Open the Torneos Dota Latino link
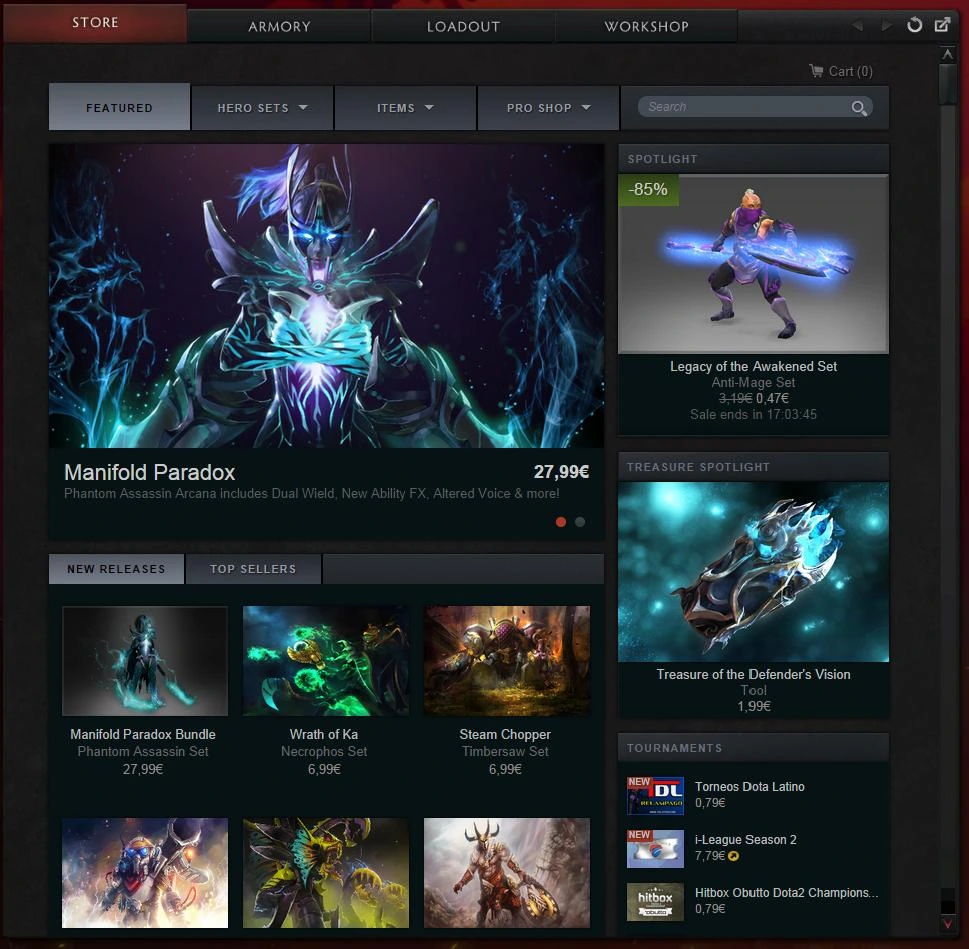 tap(750, 787)
